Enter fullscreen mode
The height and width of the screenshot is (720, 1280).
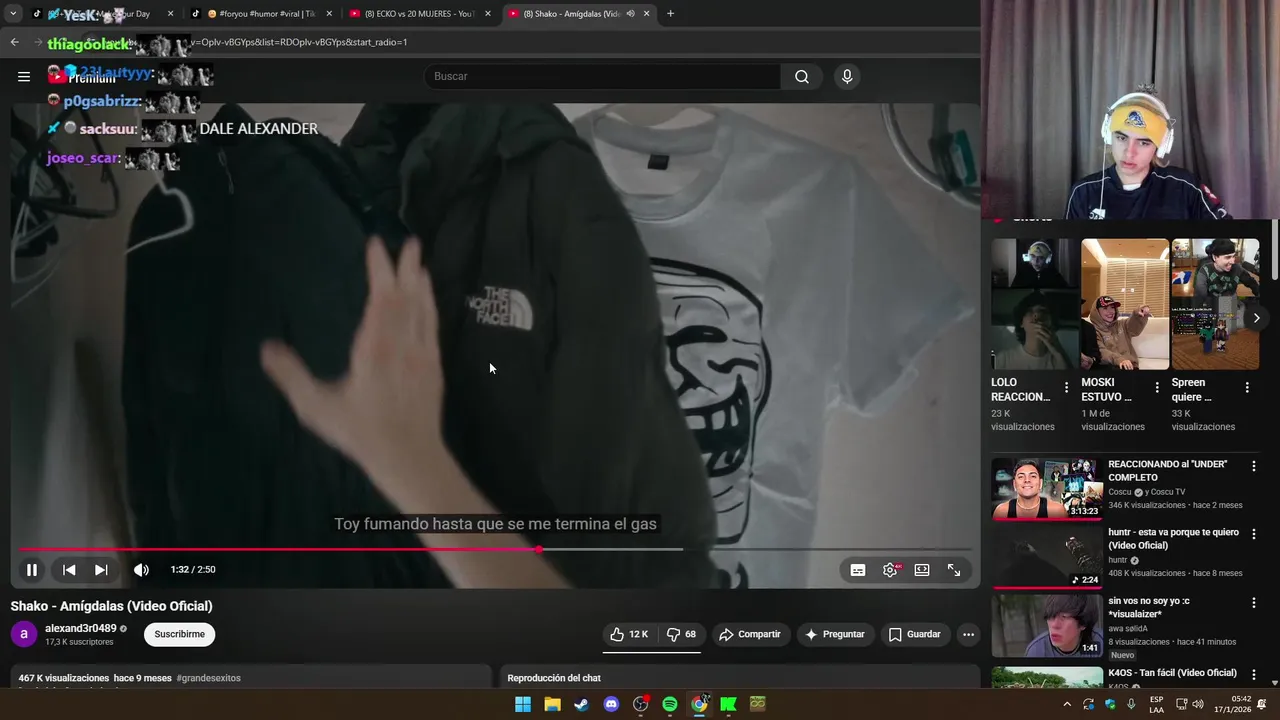click(954, 570)
